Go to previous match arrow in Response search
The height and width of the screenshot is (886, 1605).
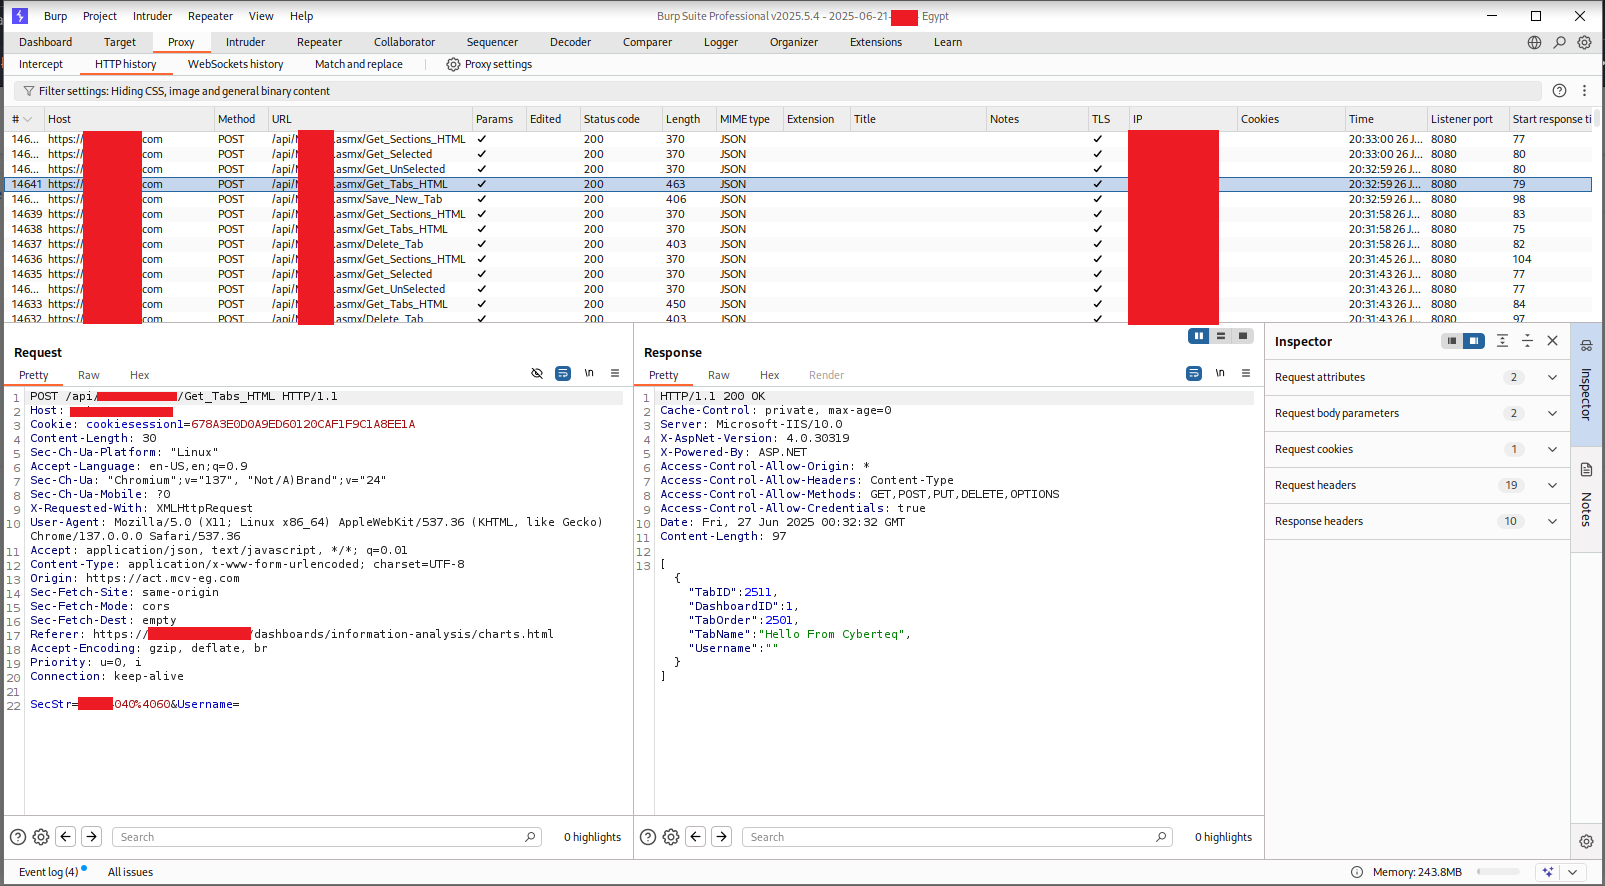(696, 836)
